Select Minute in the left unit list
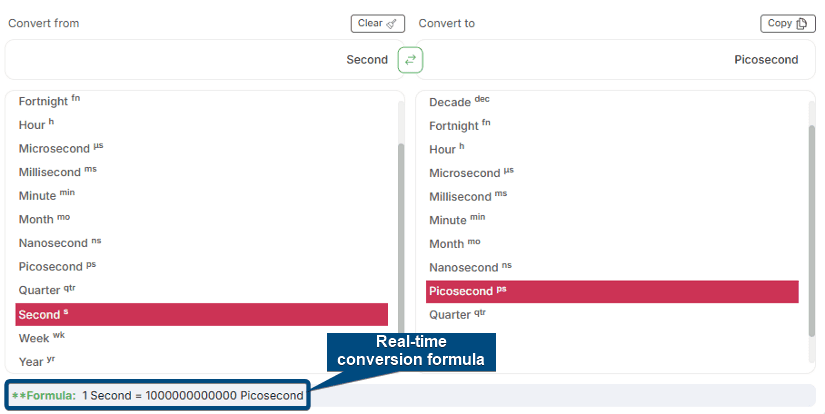This screenshot has height=414, width=825. point(38,195)
